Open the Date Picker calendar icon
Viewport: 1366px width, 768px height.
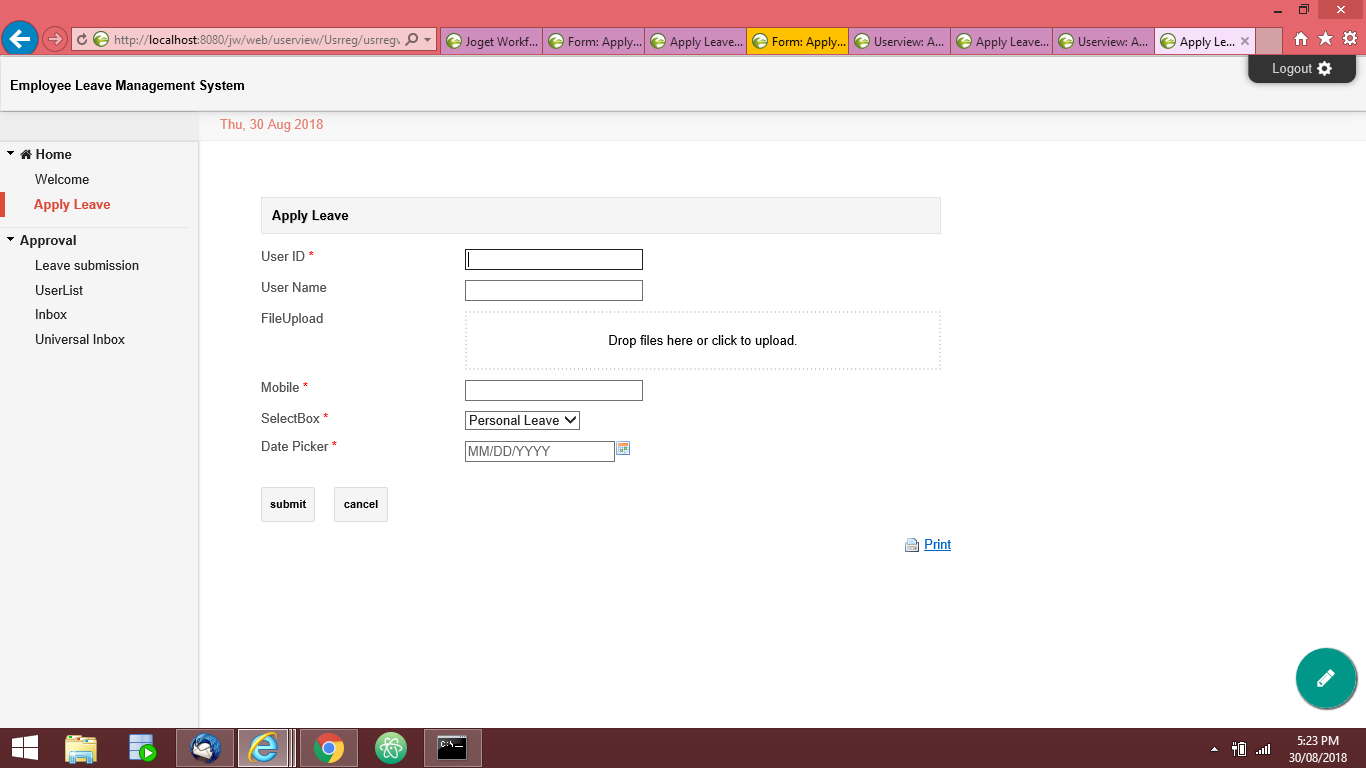coord(623,449)
